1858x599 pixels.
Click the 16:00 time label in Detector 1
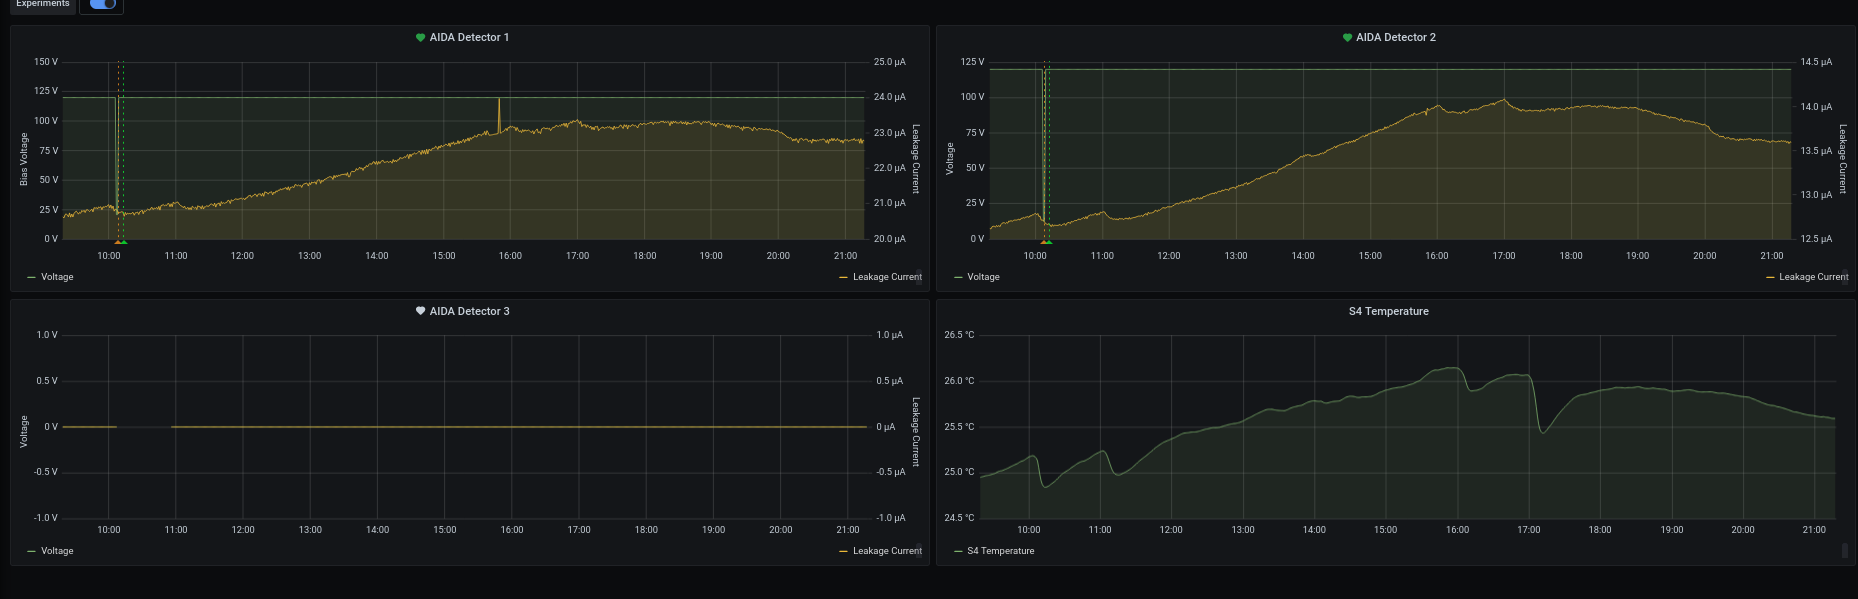(x=510, y=256)
